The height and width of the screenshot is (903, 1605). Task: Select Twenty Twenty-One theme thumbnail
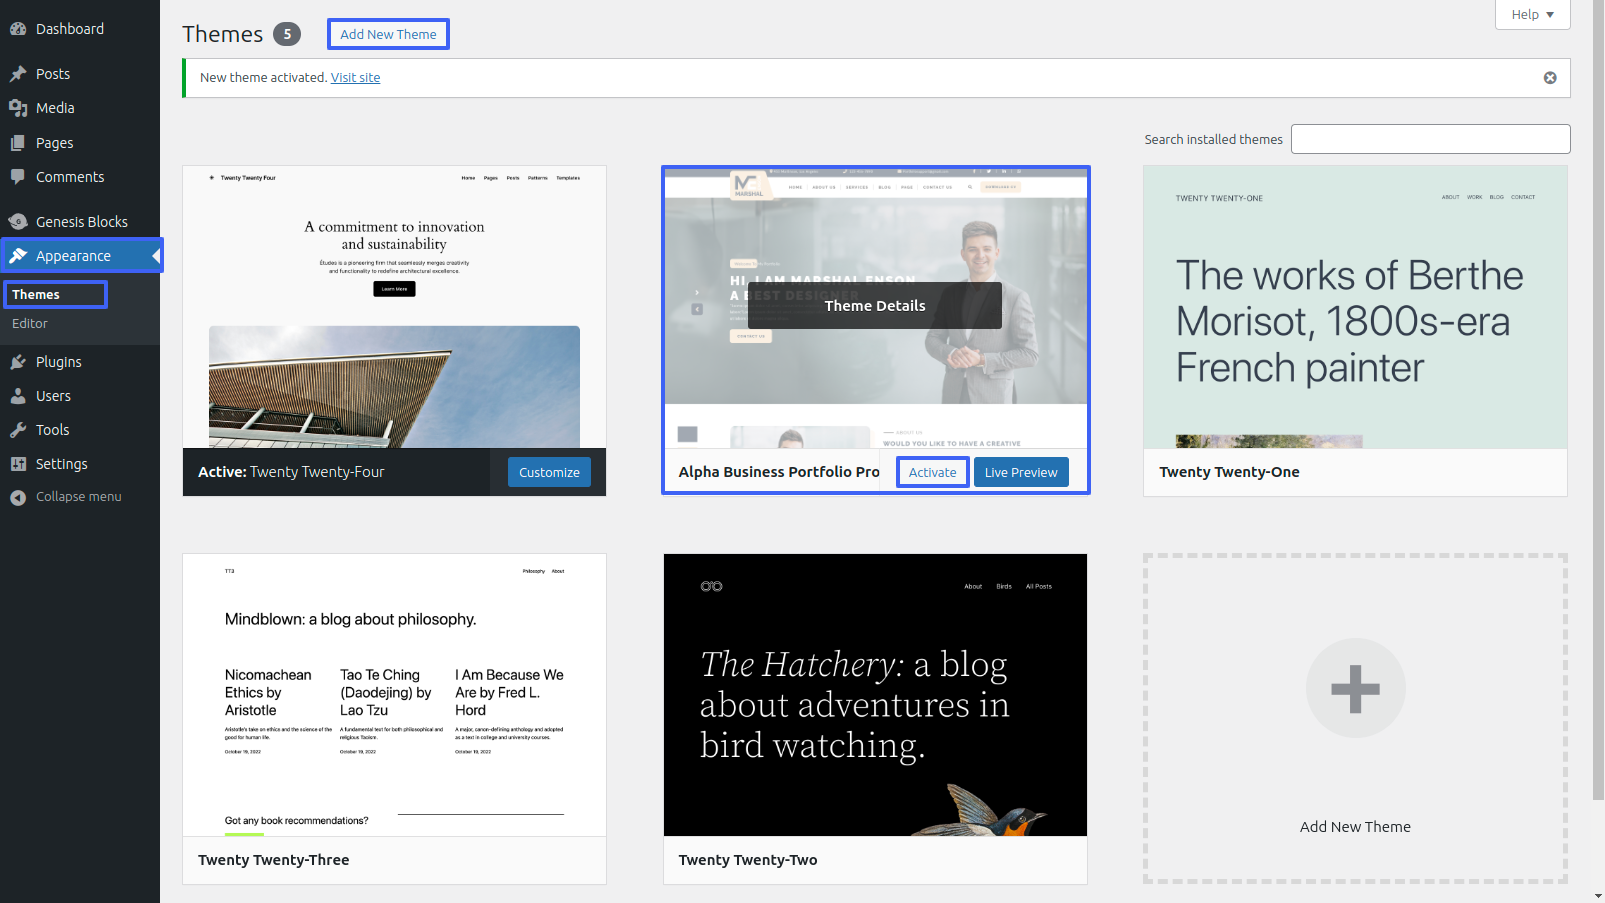point(1355,307)
